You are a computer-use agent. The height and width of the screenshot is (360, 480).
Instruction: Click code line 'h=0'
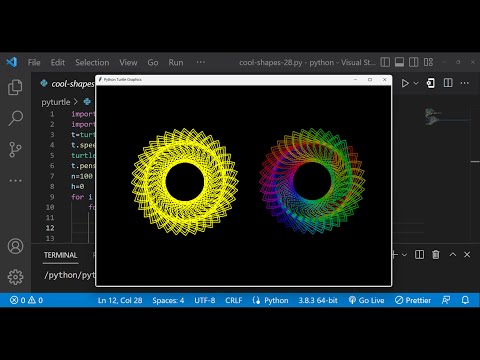pyautogui.click(x=78, y=186)
